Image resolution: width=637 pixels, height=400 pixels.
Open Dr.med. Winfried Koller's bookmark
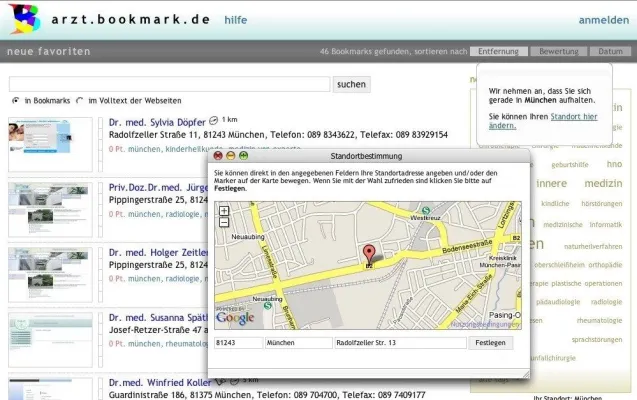(160, 383)
